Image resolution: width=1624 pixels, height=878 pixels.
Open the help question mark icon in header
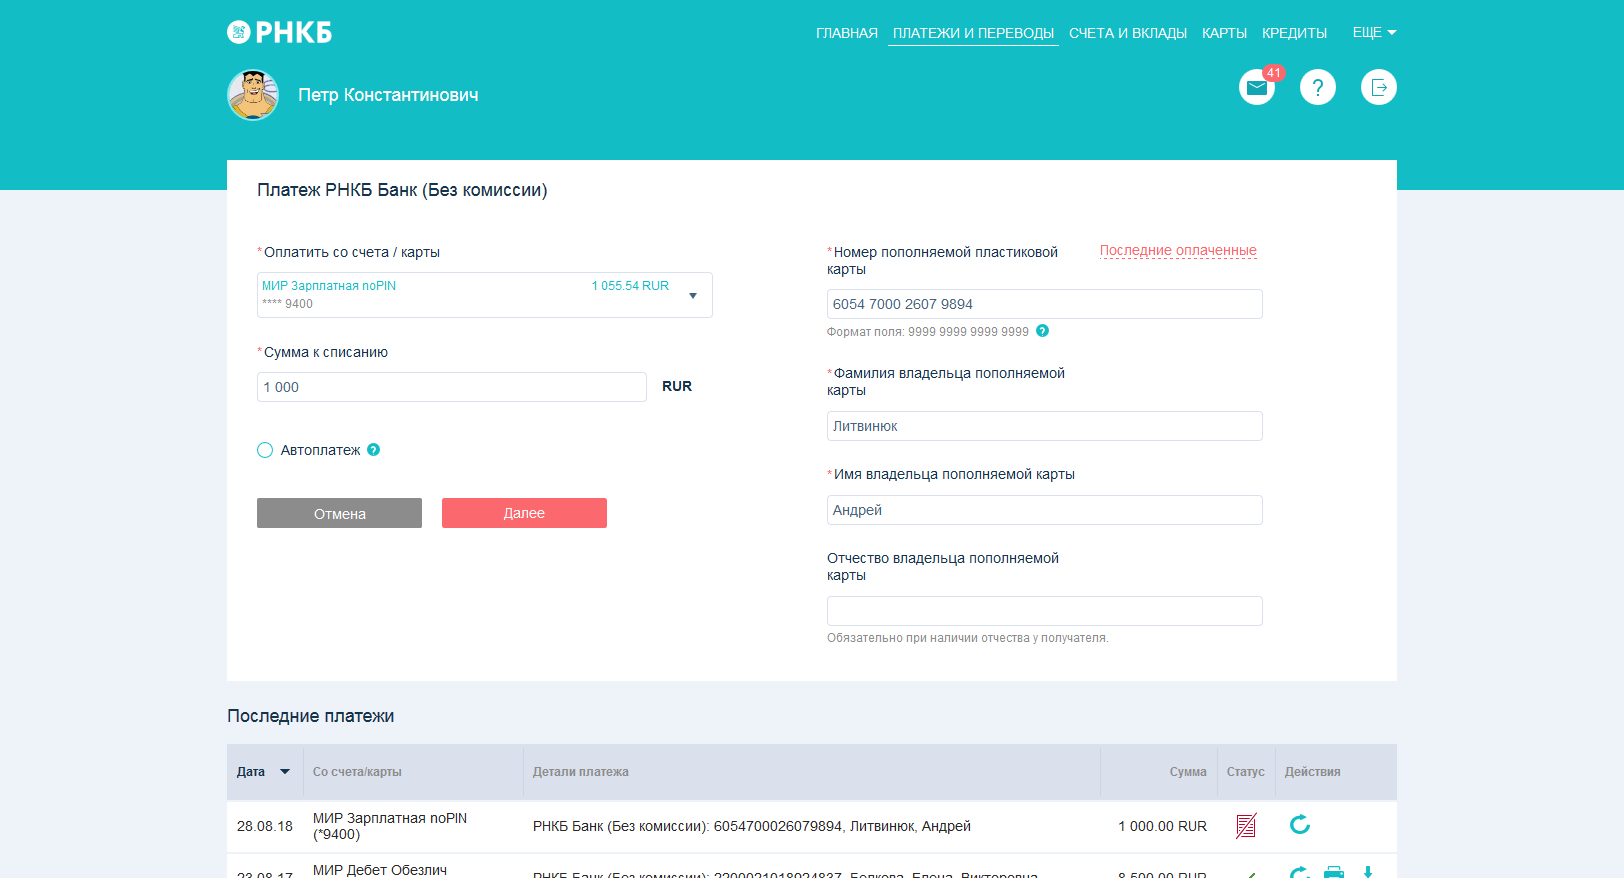tap(1318, 88)
